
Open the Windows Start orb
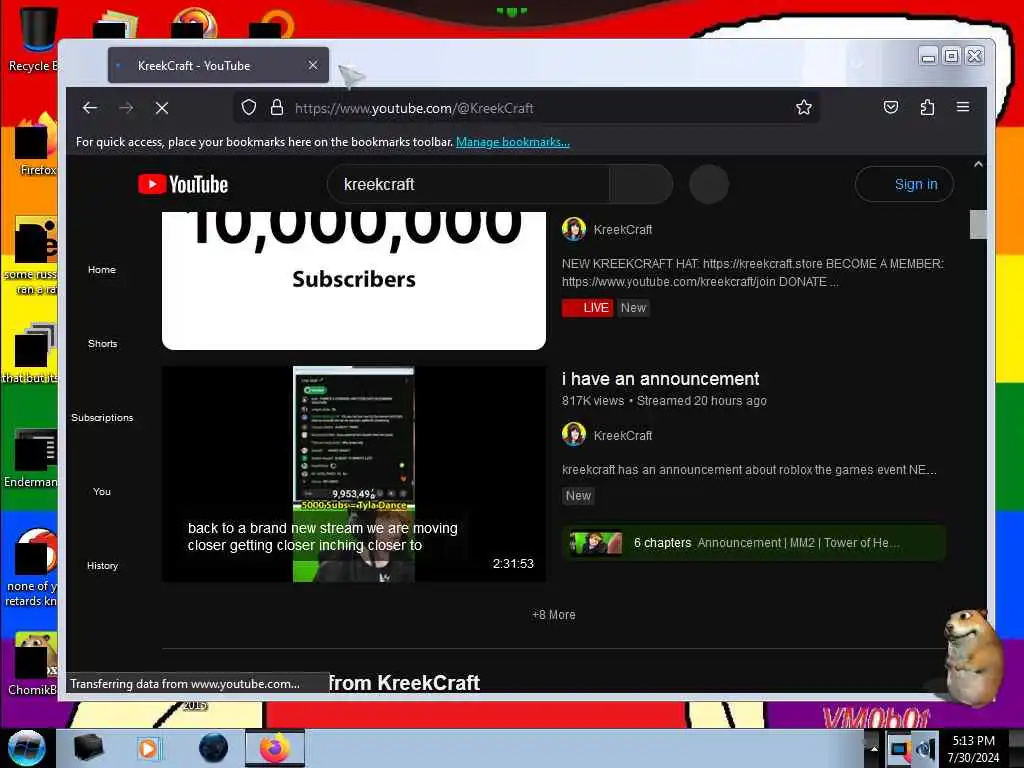[26, 747]
